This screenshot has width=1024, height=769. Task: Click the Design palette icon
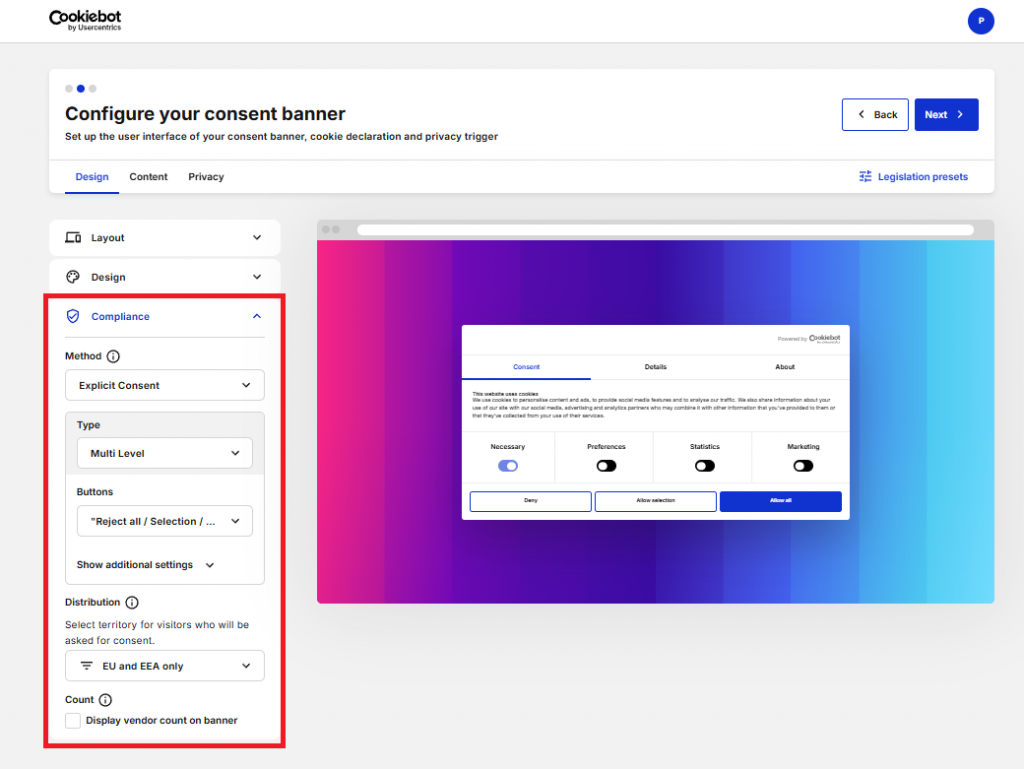pyautogui.click(x=72, y=277)
